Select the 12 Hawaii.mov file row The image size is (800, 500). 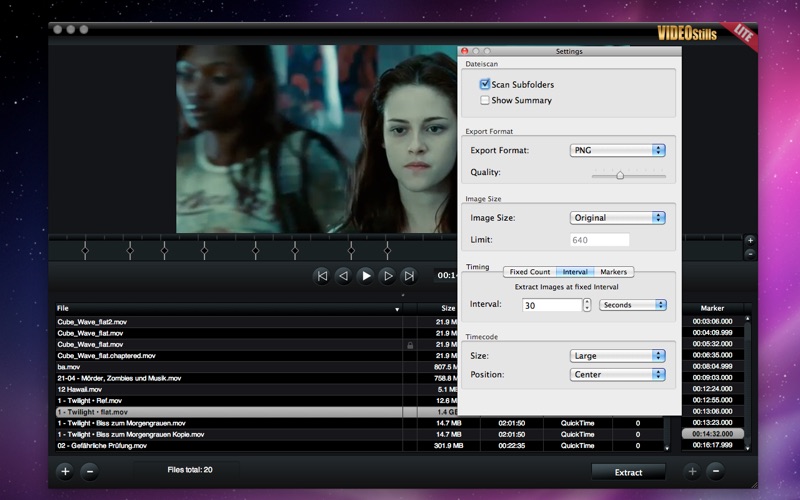[x=229, y=389]
